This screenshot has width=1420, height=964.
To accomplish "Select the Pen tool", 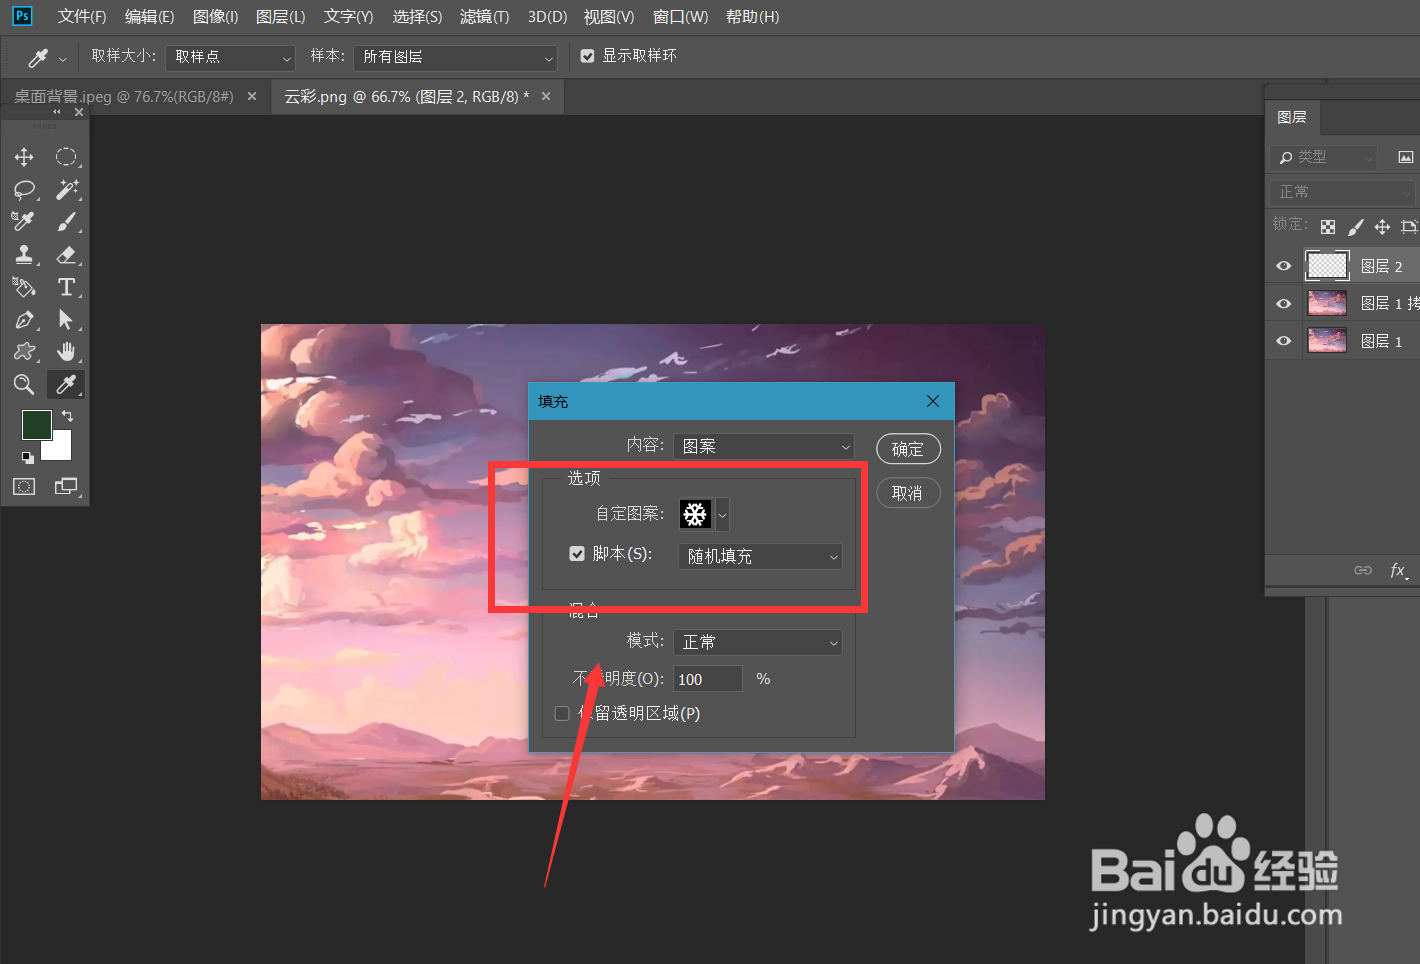I will pos(24,320).
